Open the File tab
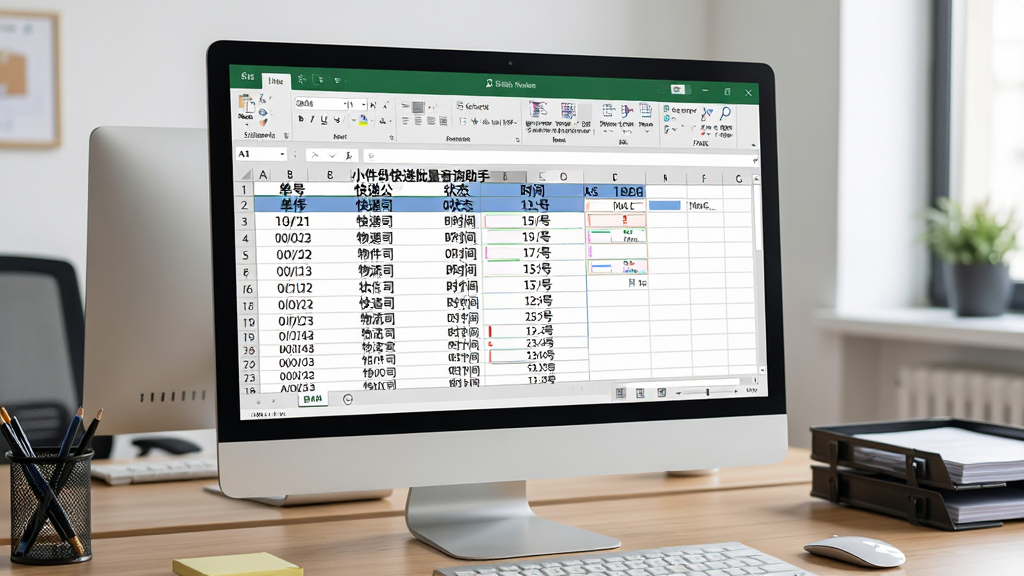 248,76
